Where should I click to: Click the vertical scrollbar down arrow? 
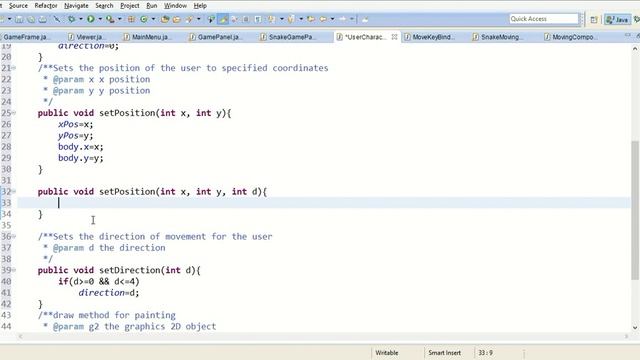coord(635,327)
